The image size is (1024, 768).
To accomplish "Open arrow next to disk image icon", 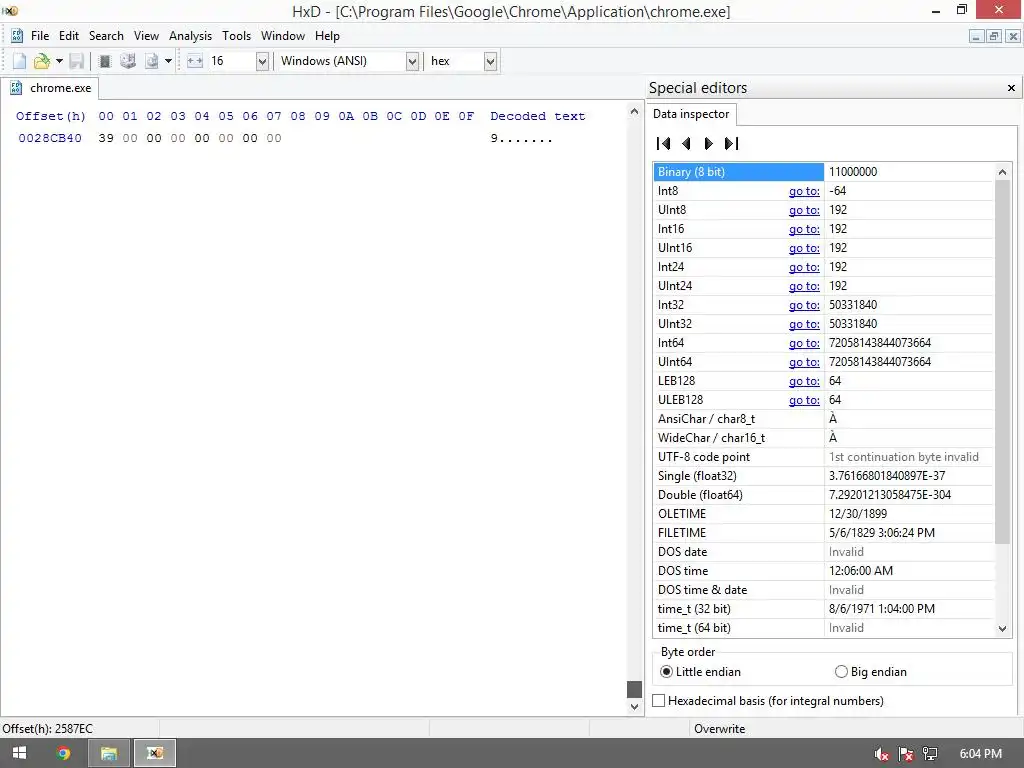I will [x=168, y=61].
